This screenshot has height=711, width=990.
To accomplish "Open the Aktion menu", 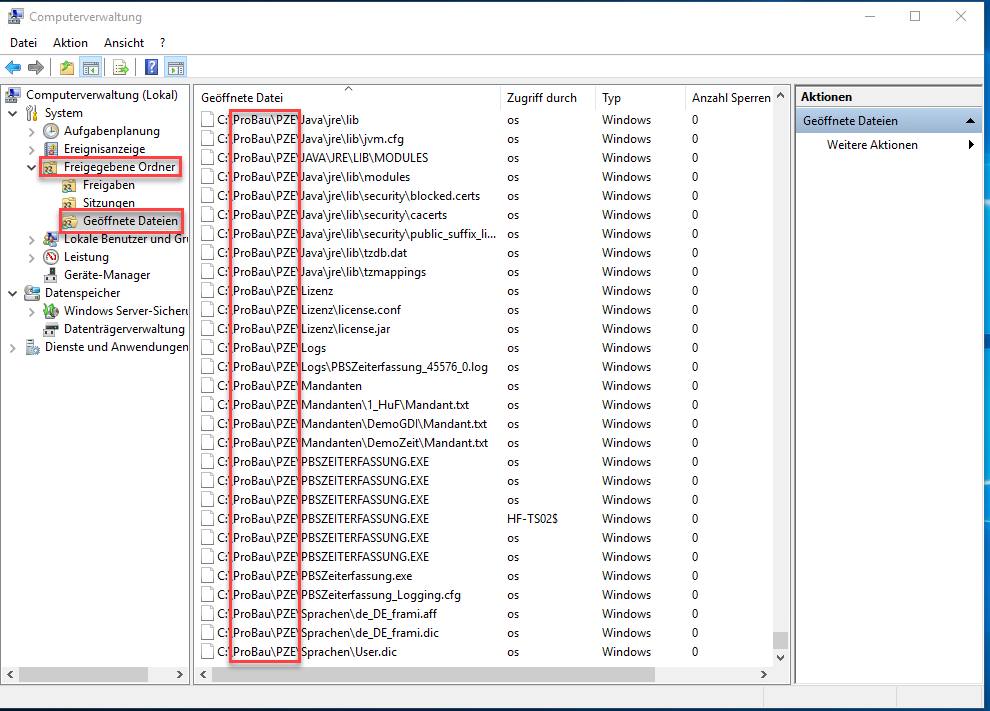I will point(70,43).
